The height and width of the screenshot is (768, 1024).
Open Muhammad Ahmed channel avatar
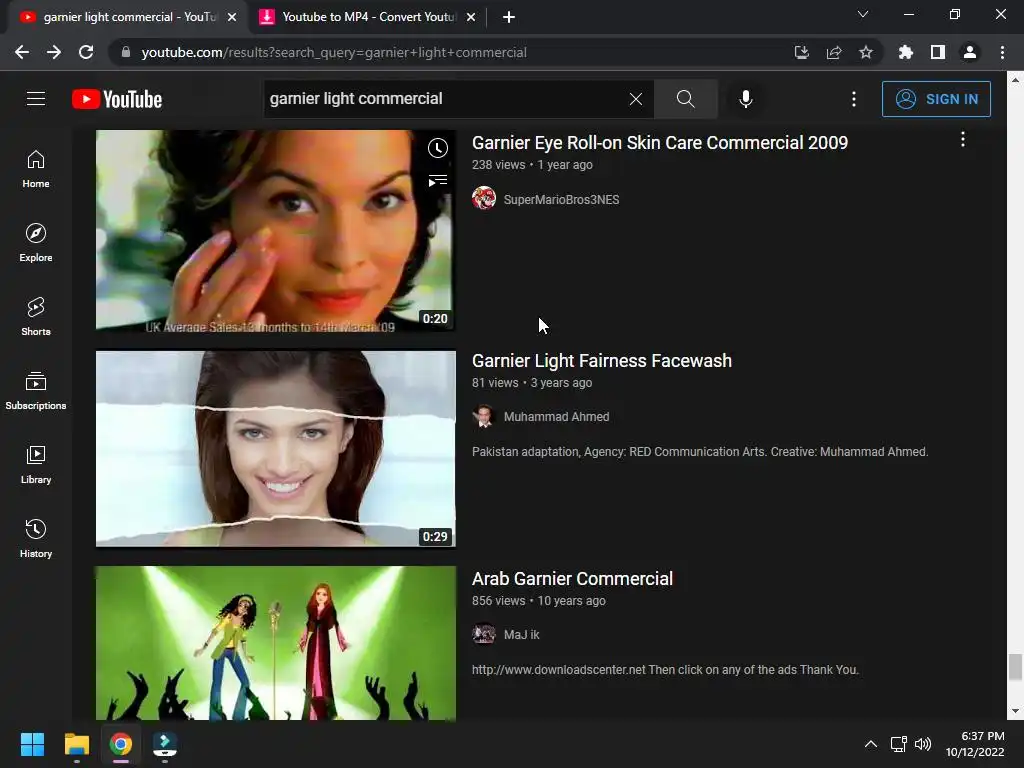(x=484, y=416)
